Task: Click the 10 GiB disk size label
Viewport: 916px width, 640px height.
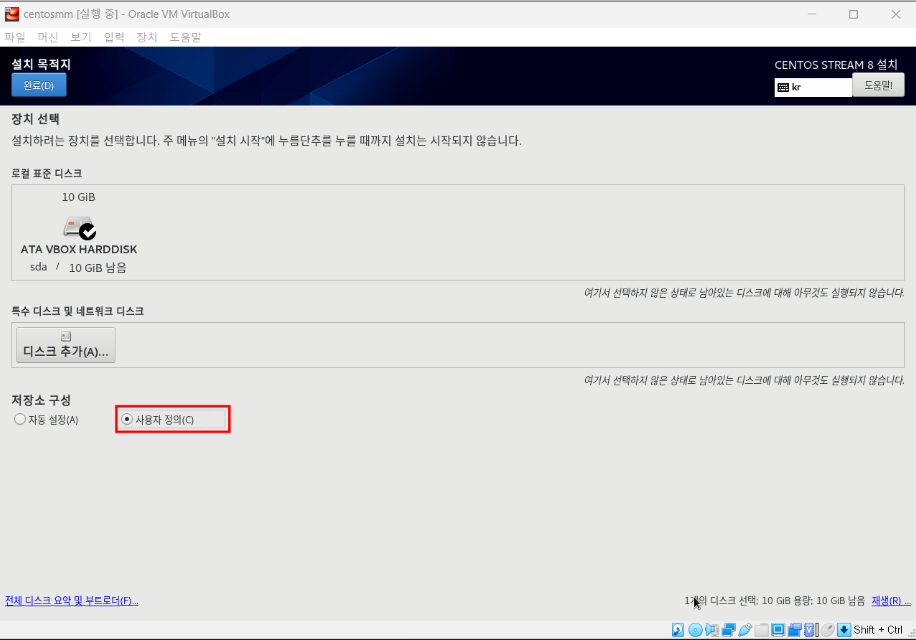Action: pyautogui.click(x=78, y=197)
